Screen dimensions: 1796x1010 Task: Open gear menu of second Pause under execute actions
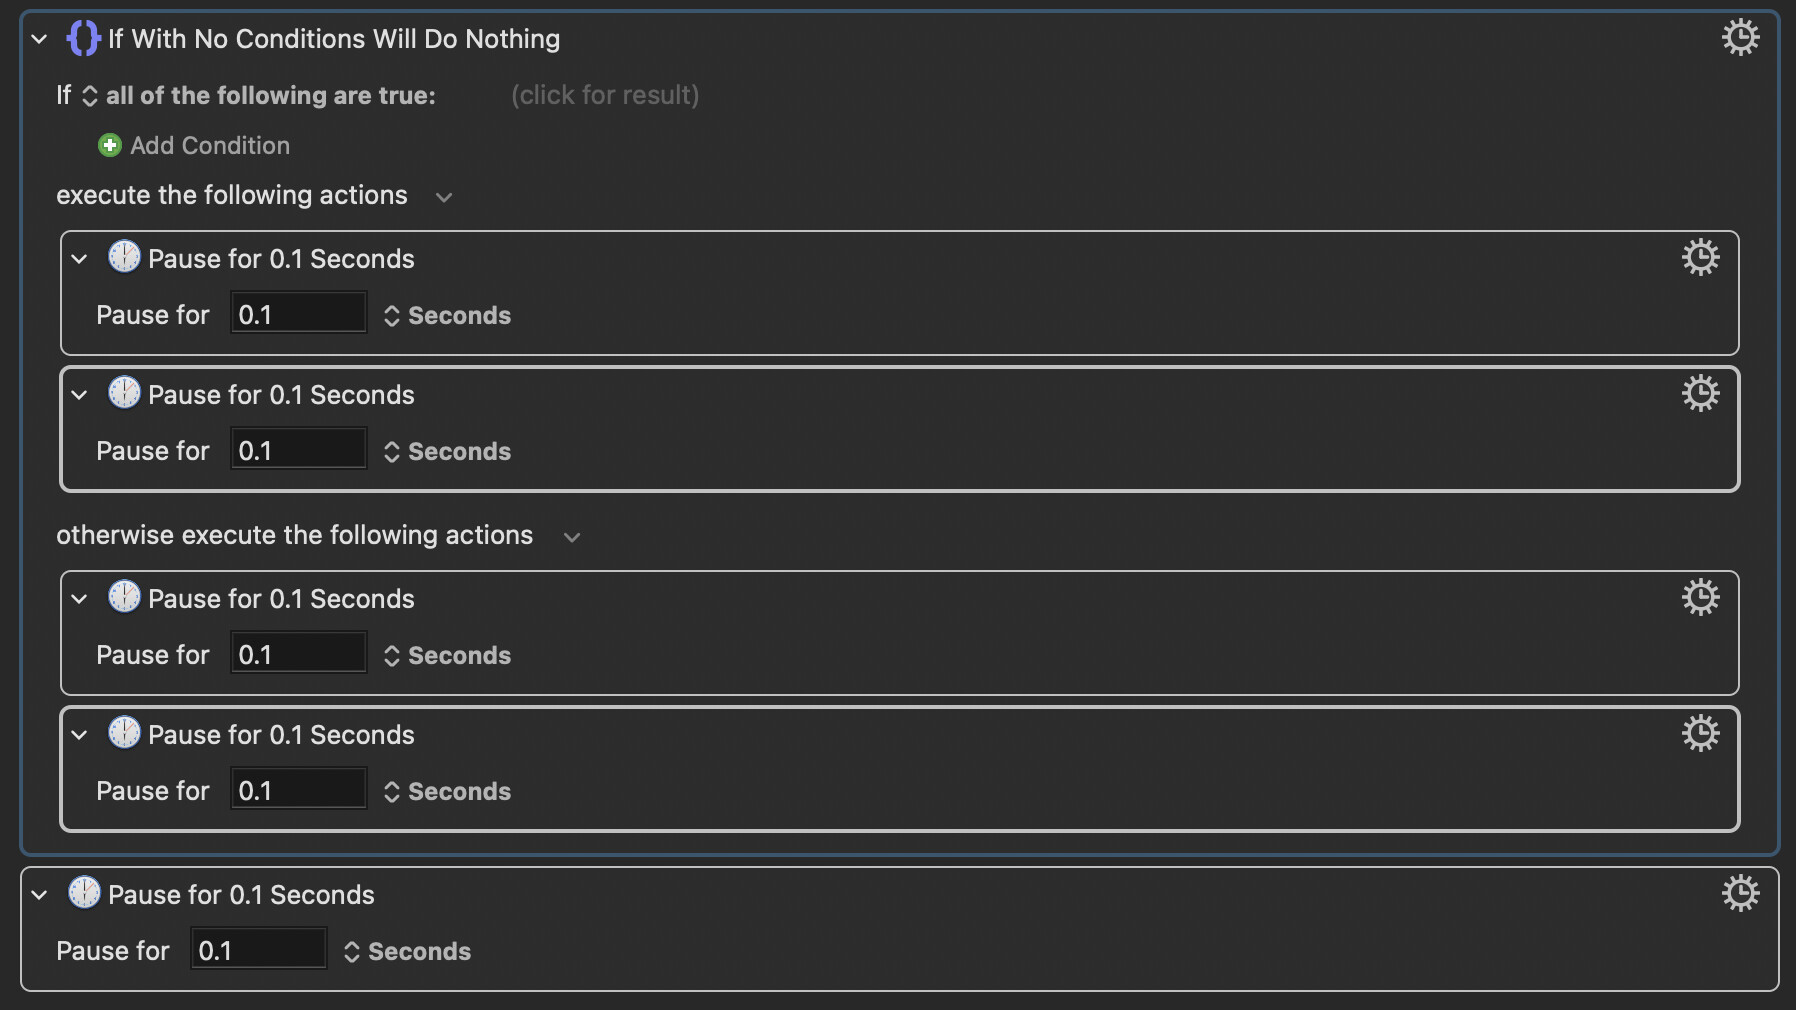click(1700, 394)
